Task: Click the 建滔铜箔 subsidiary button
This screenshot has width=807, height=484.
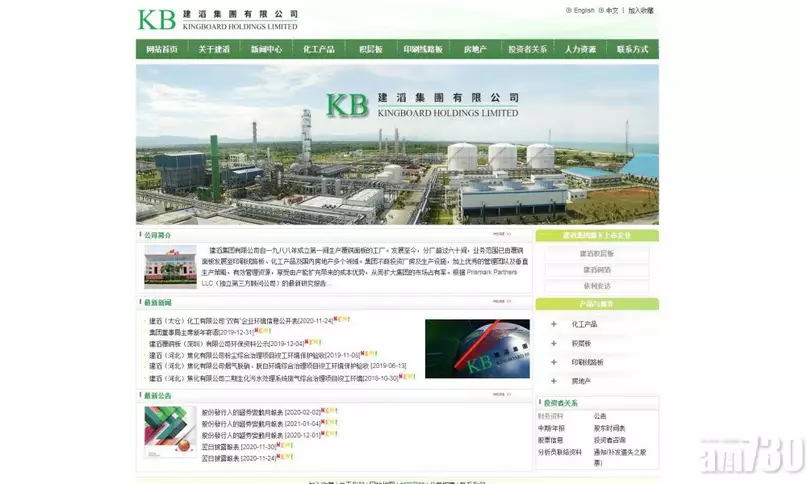Action: tap(597, 270)
